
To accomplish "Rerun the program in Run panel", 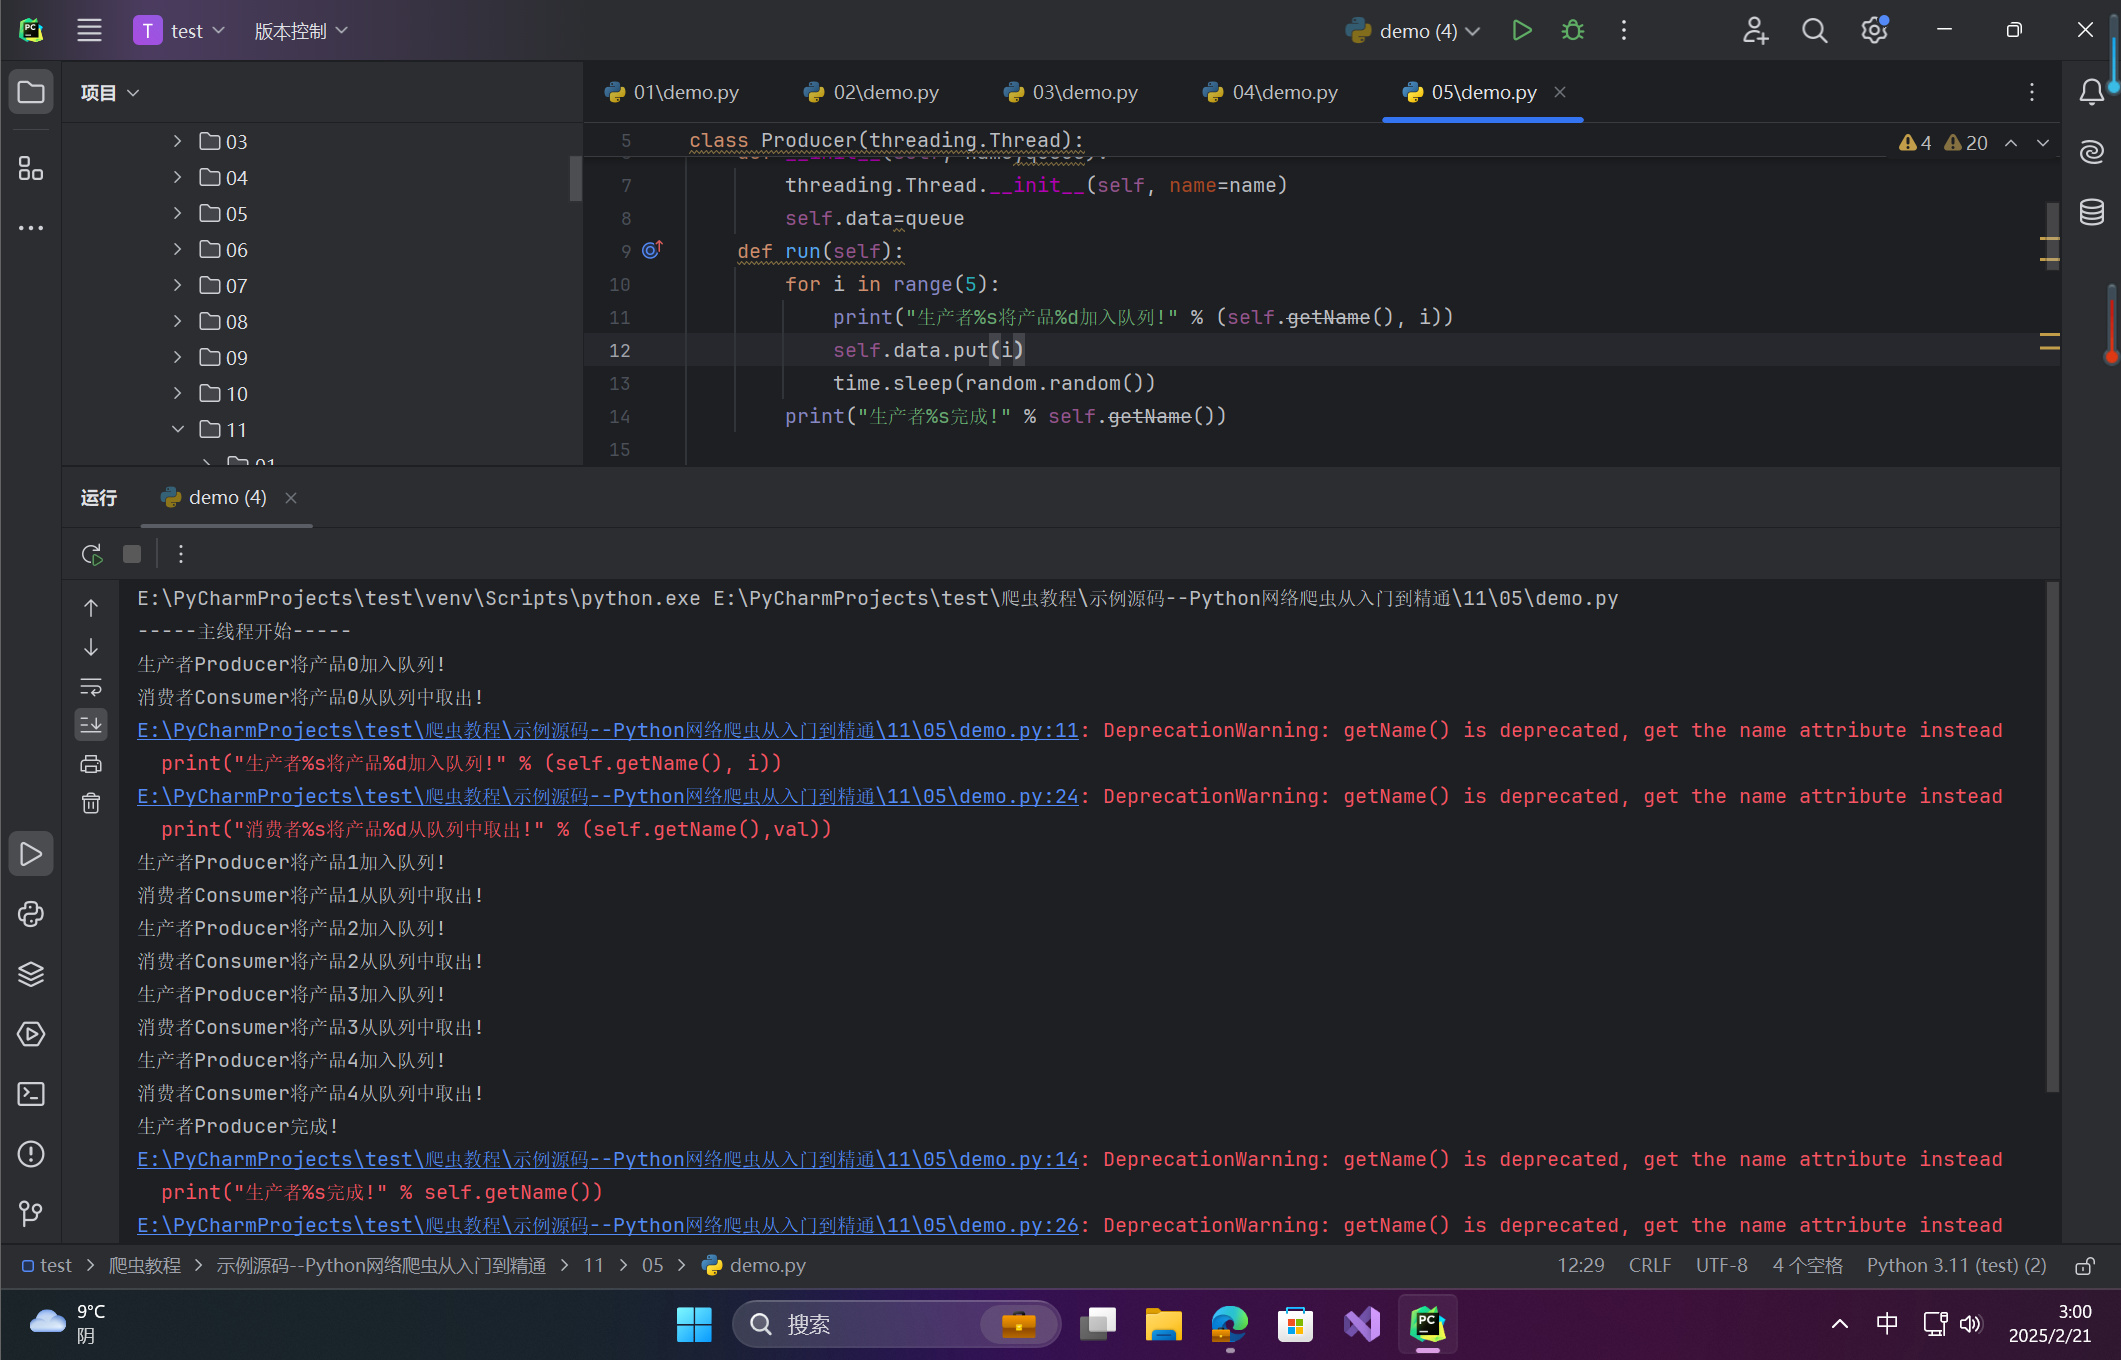I will (92, 554).
